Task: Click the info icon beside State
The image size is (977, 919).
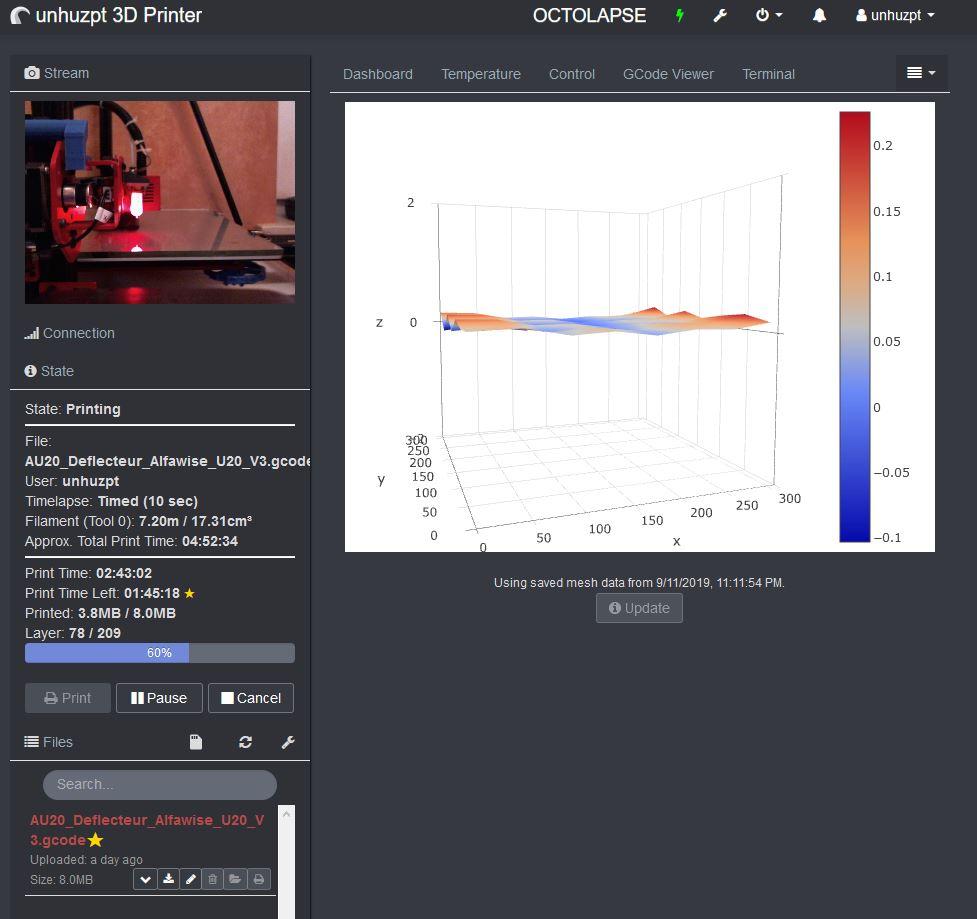Action: [31, 371]
